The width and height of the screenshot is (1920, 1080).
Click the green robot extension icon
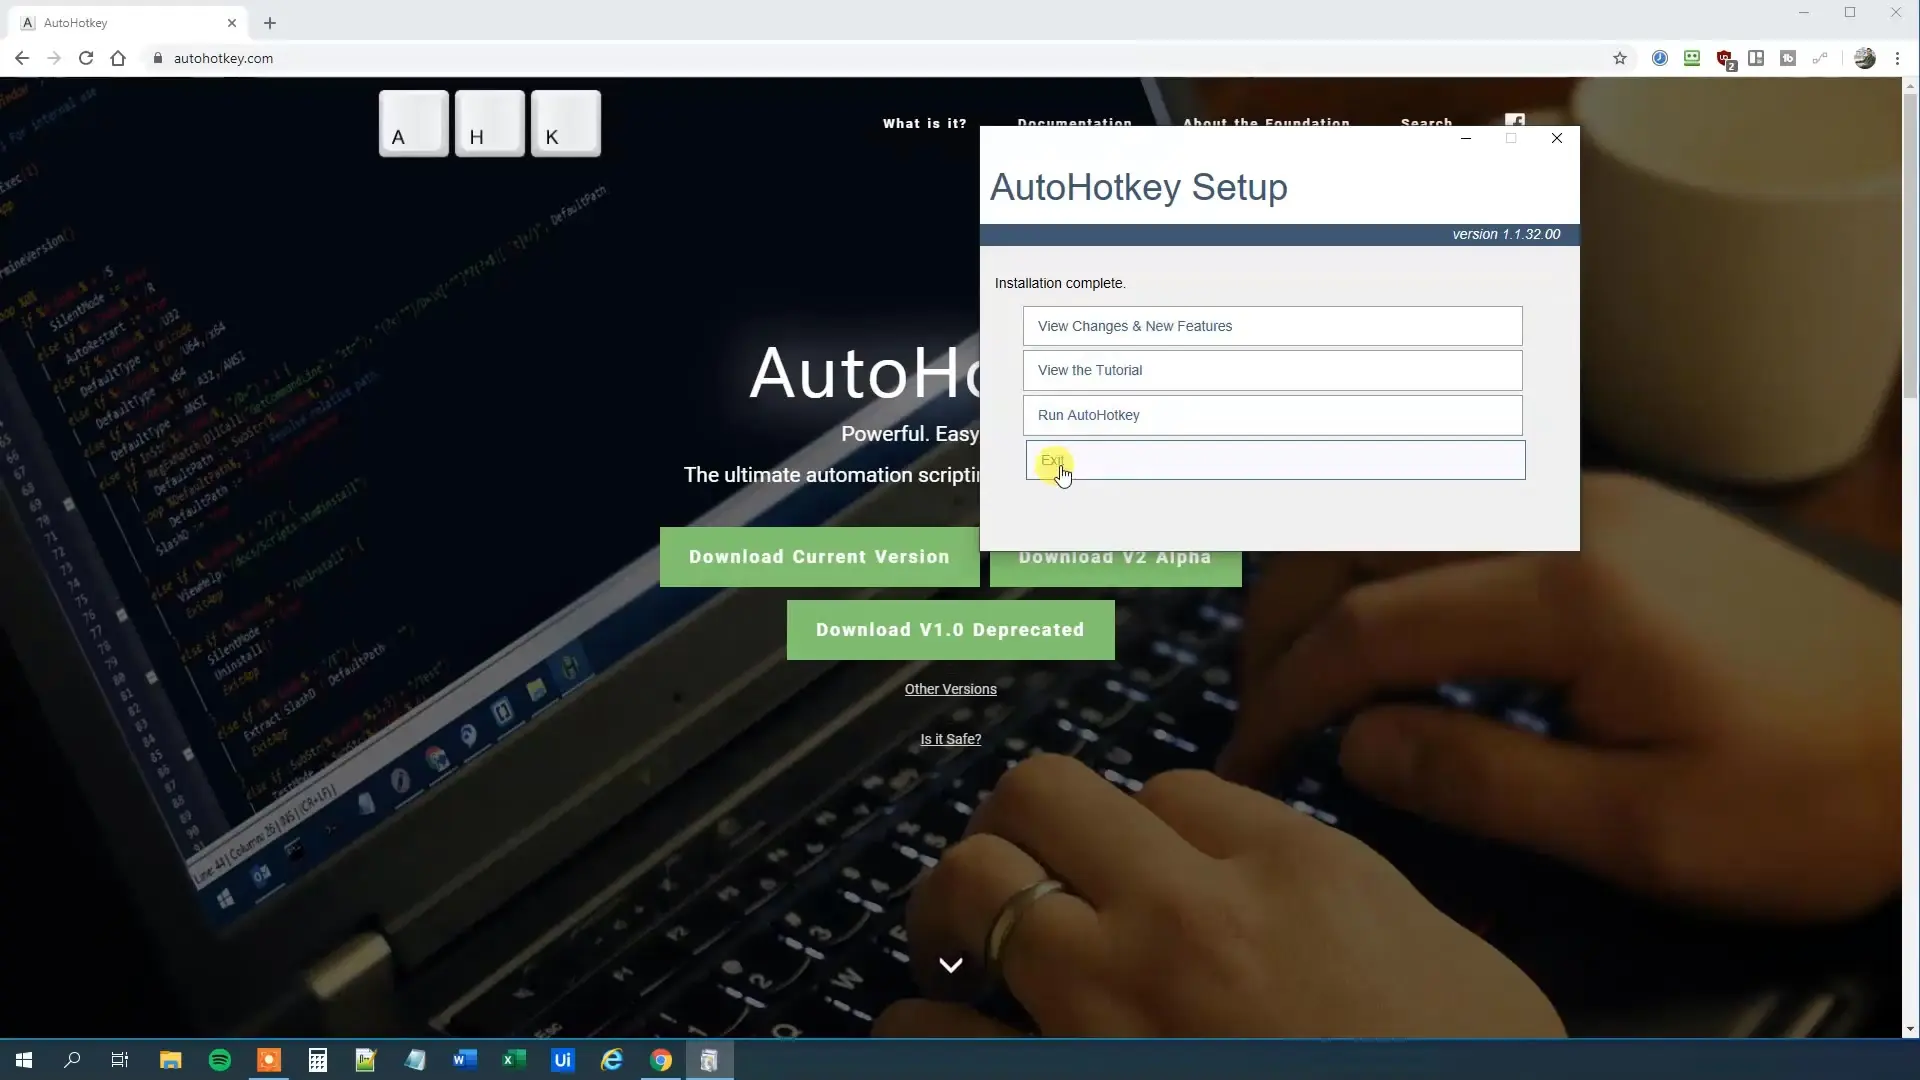[x=1692, y=58]
